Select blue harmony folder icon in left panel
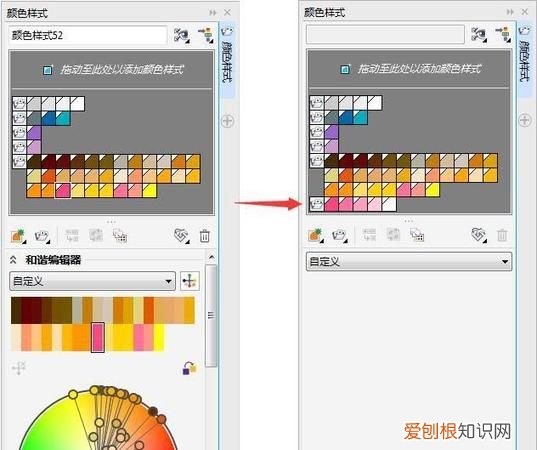The width and height of the screenshot is (537, 450). (20, 118)
